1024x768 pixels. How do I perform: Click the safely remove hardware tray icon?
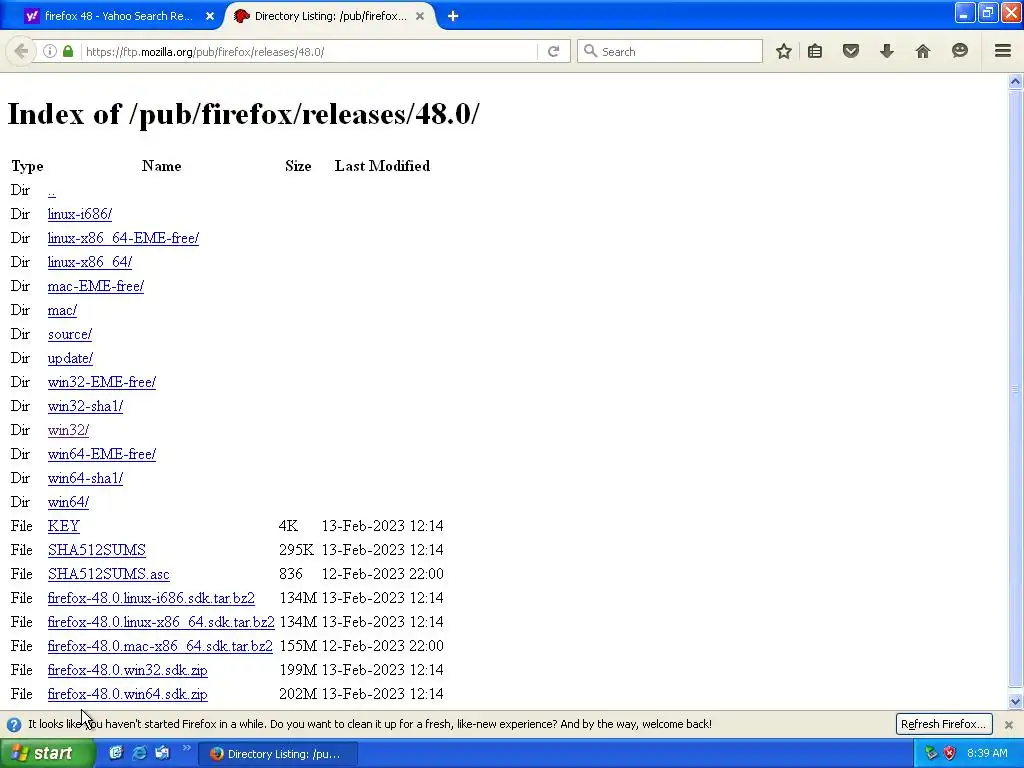coord(931,754)
